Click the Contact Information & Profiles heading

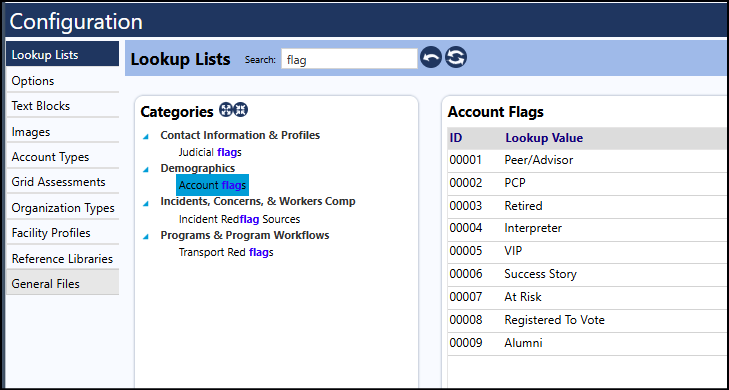[x=240, y=135]
